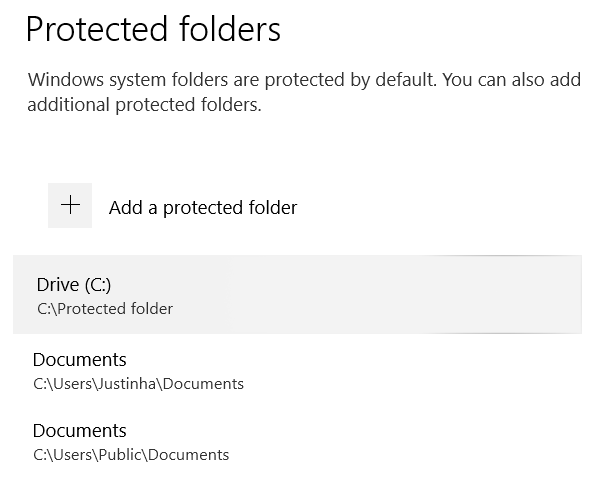Select the highlighted Drive (C:) folder entry

(x=296, y=295)
